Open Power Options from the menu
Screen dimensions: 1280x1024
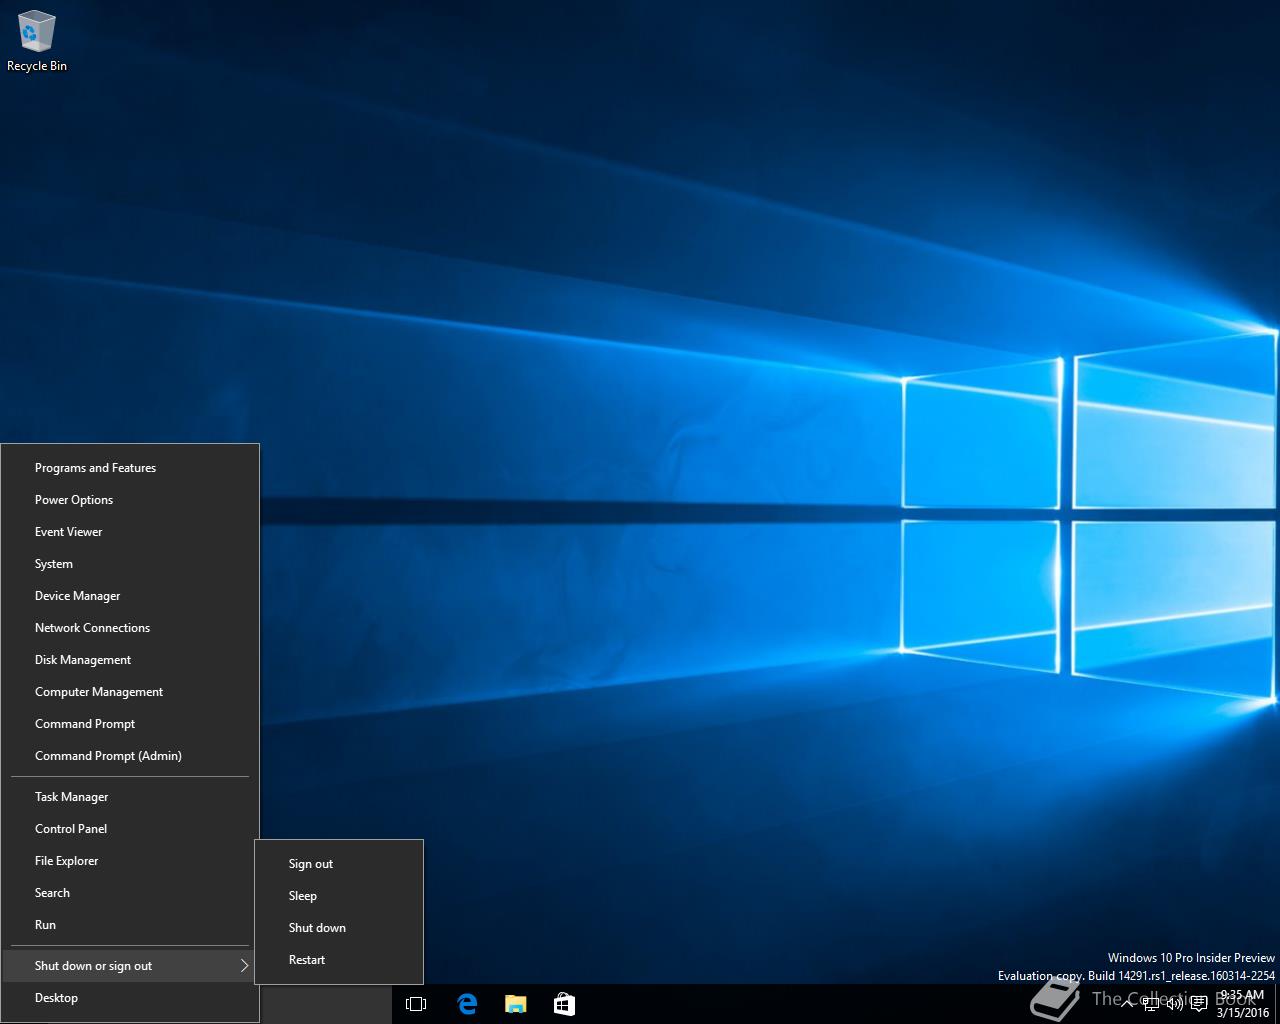[x=130, y=500]
